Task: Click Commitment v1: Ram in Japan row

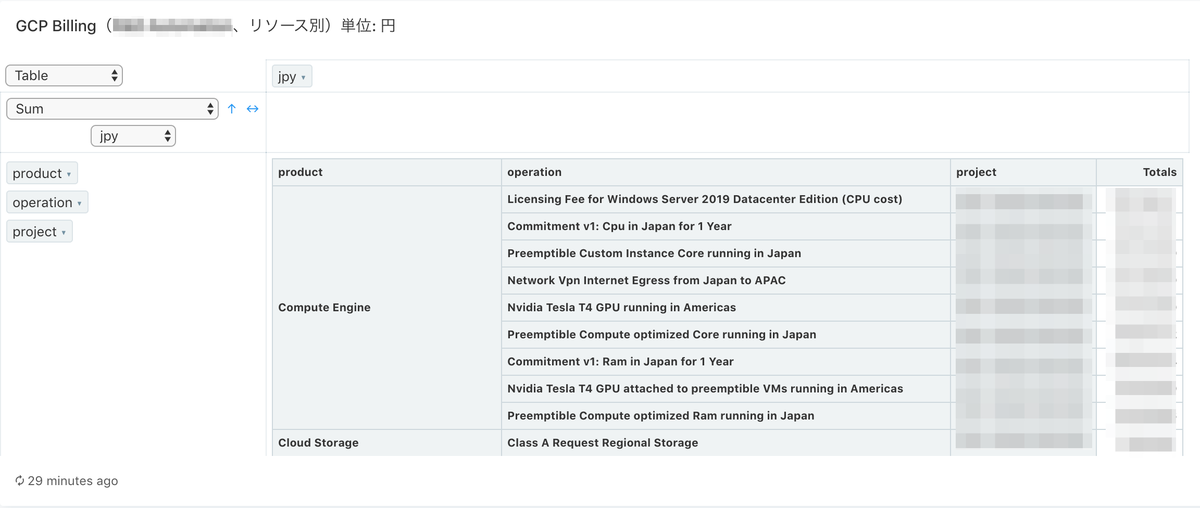Action: tap(726, 361)
